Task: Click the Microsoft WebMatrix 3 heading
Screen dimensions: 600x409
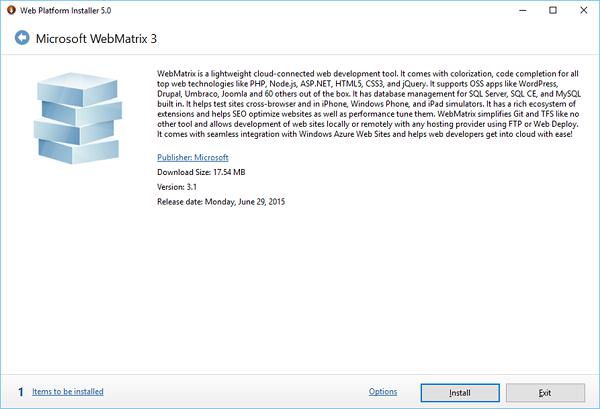Action: pos(96,39)
